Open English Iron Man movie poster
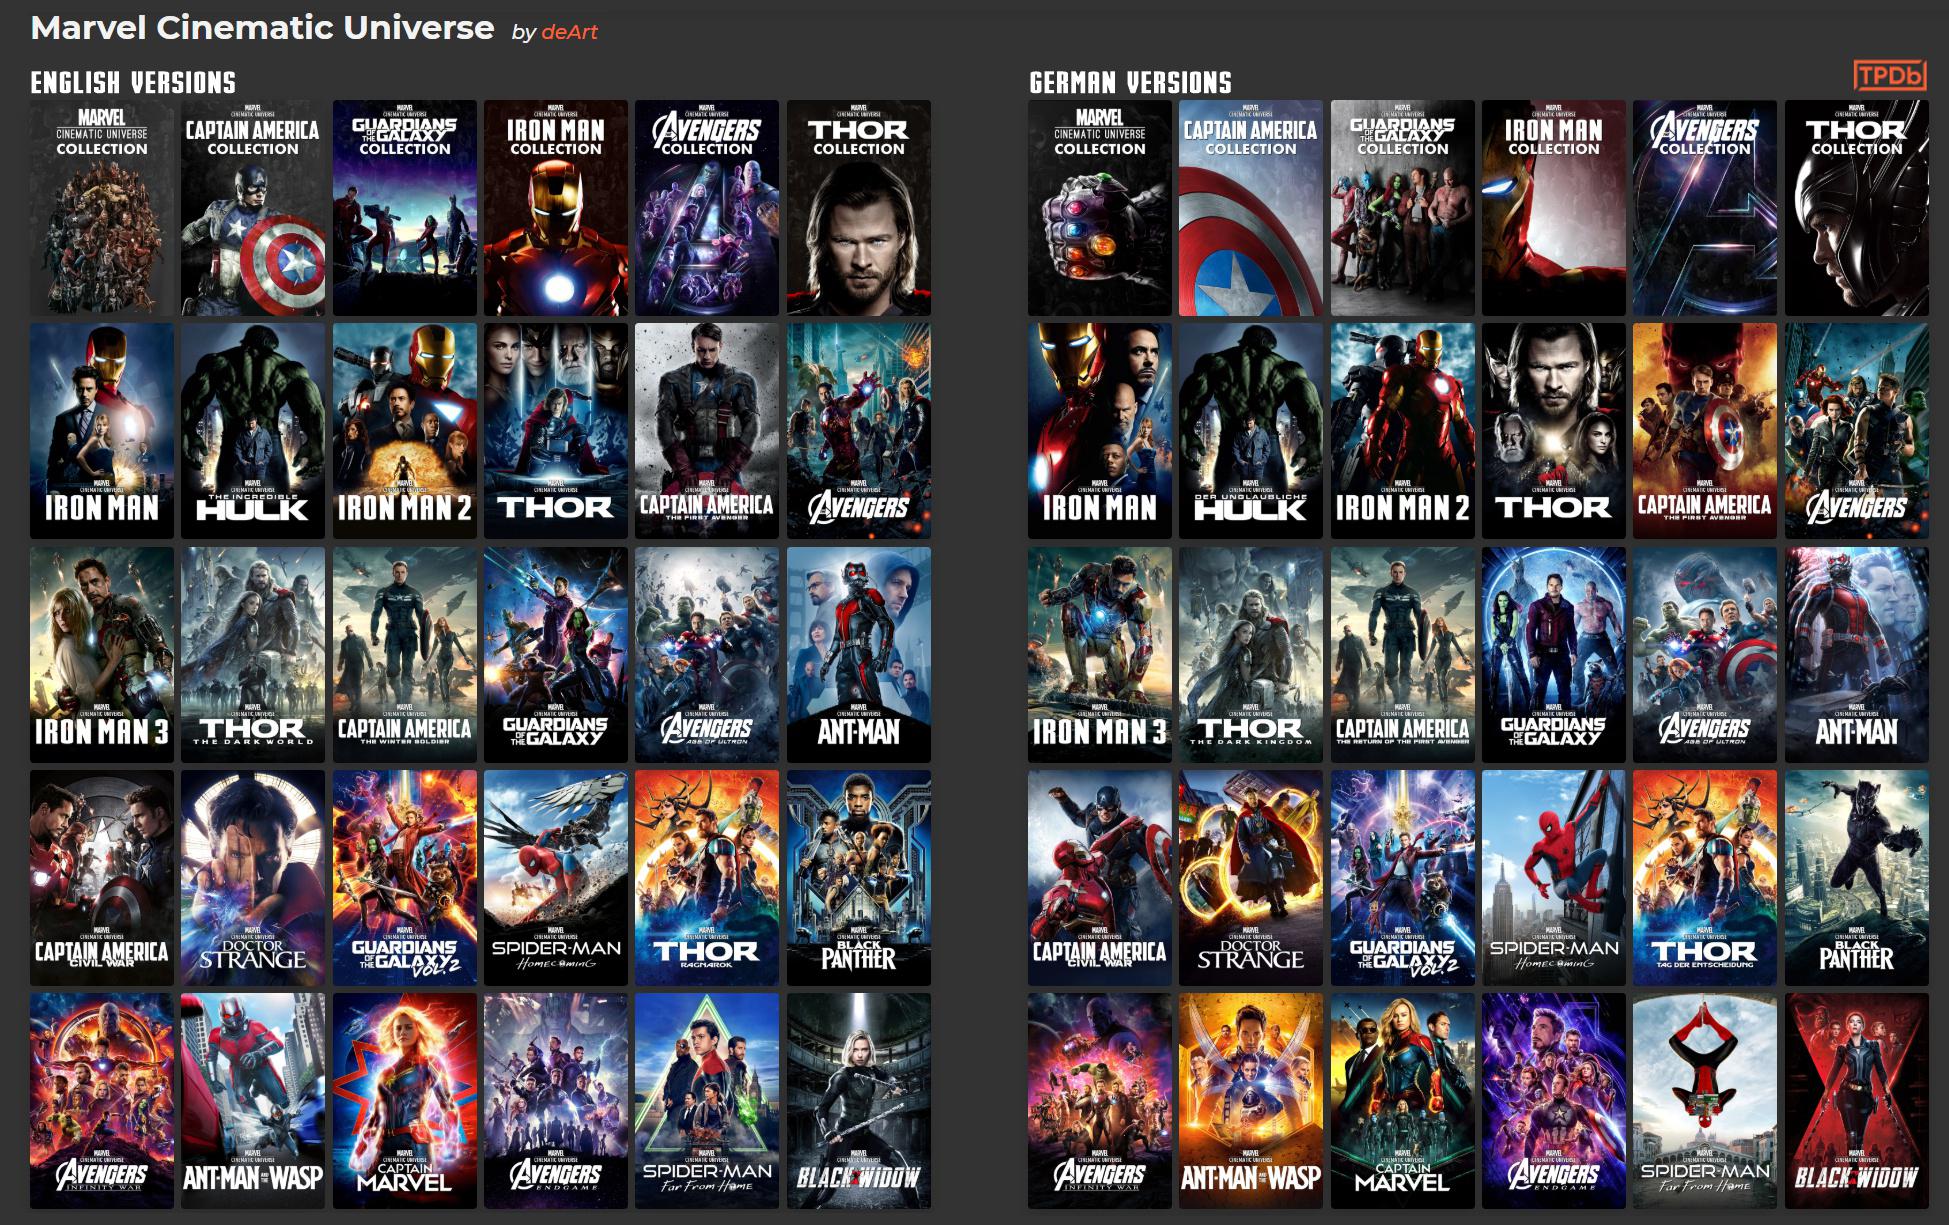 (102, 431)
